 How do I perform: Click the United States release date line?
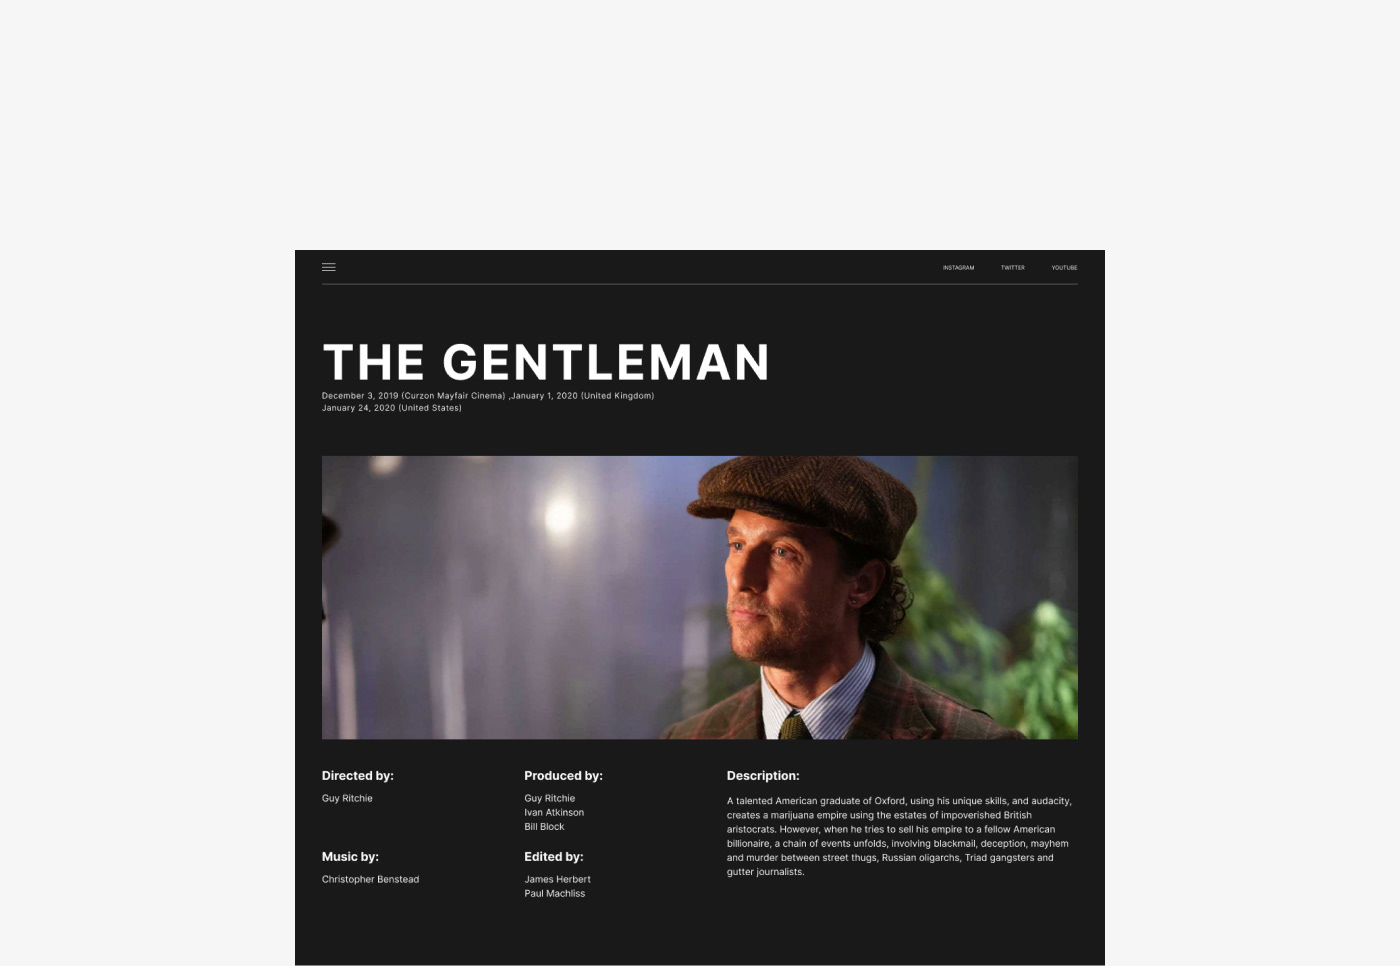(392, 408)
